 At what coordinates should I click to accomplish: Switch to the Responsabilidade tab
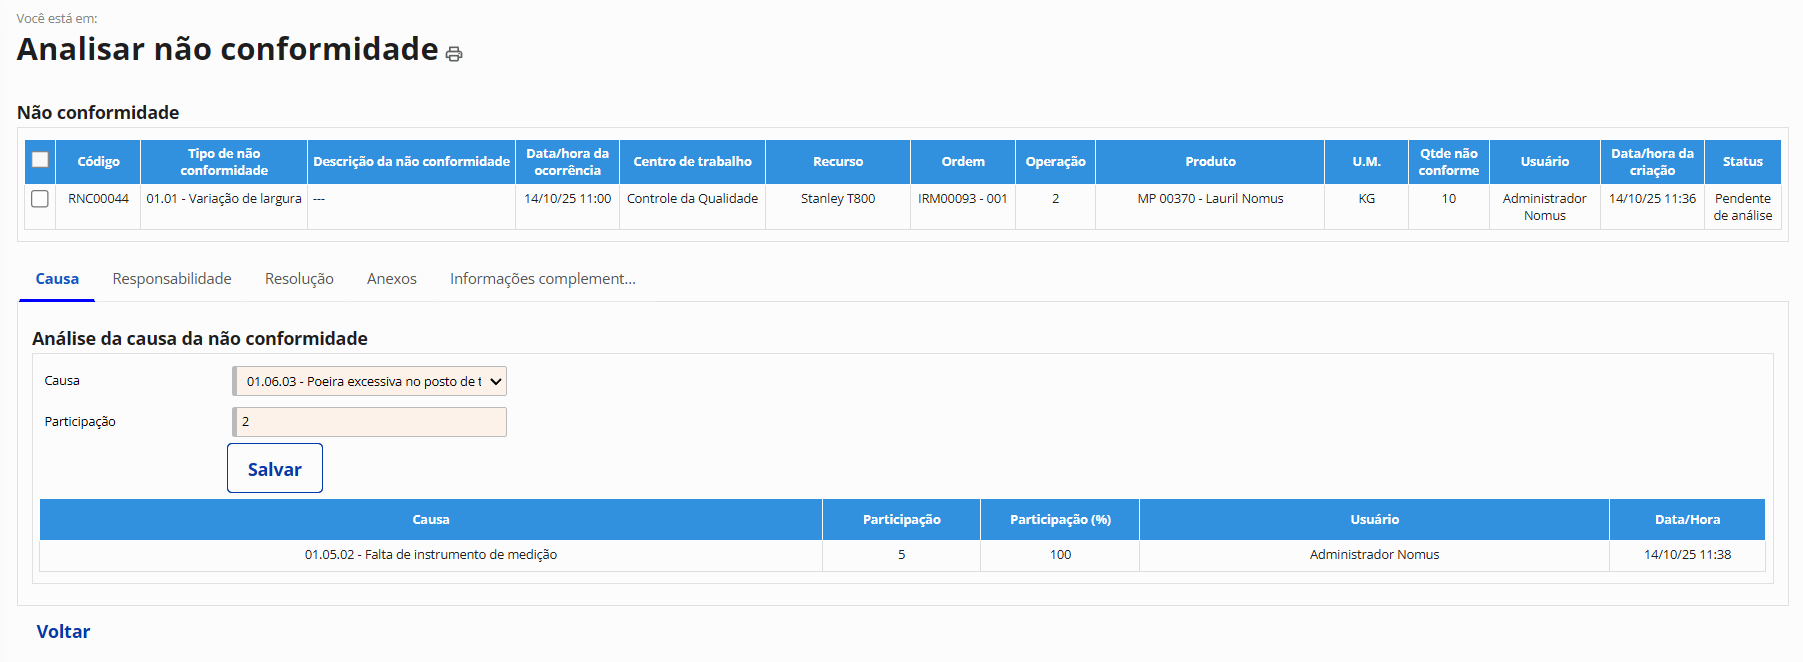point(172,279)
